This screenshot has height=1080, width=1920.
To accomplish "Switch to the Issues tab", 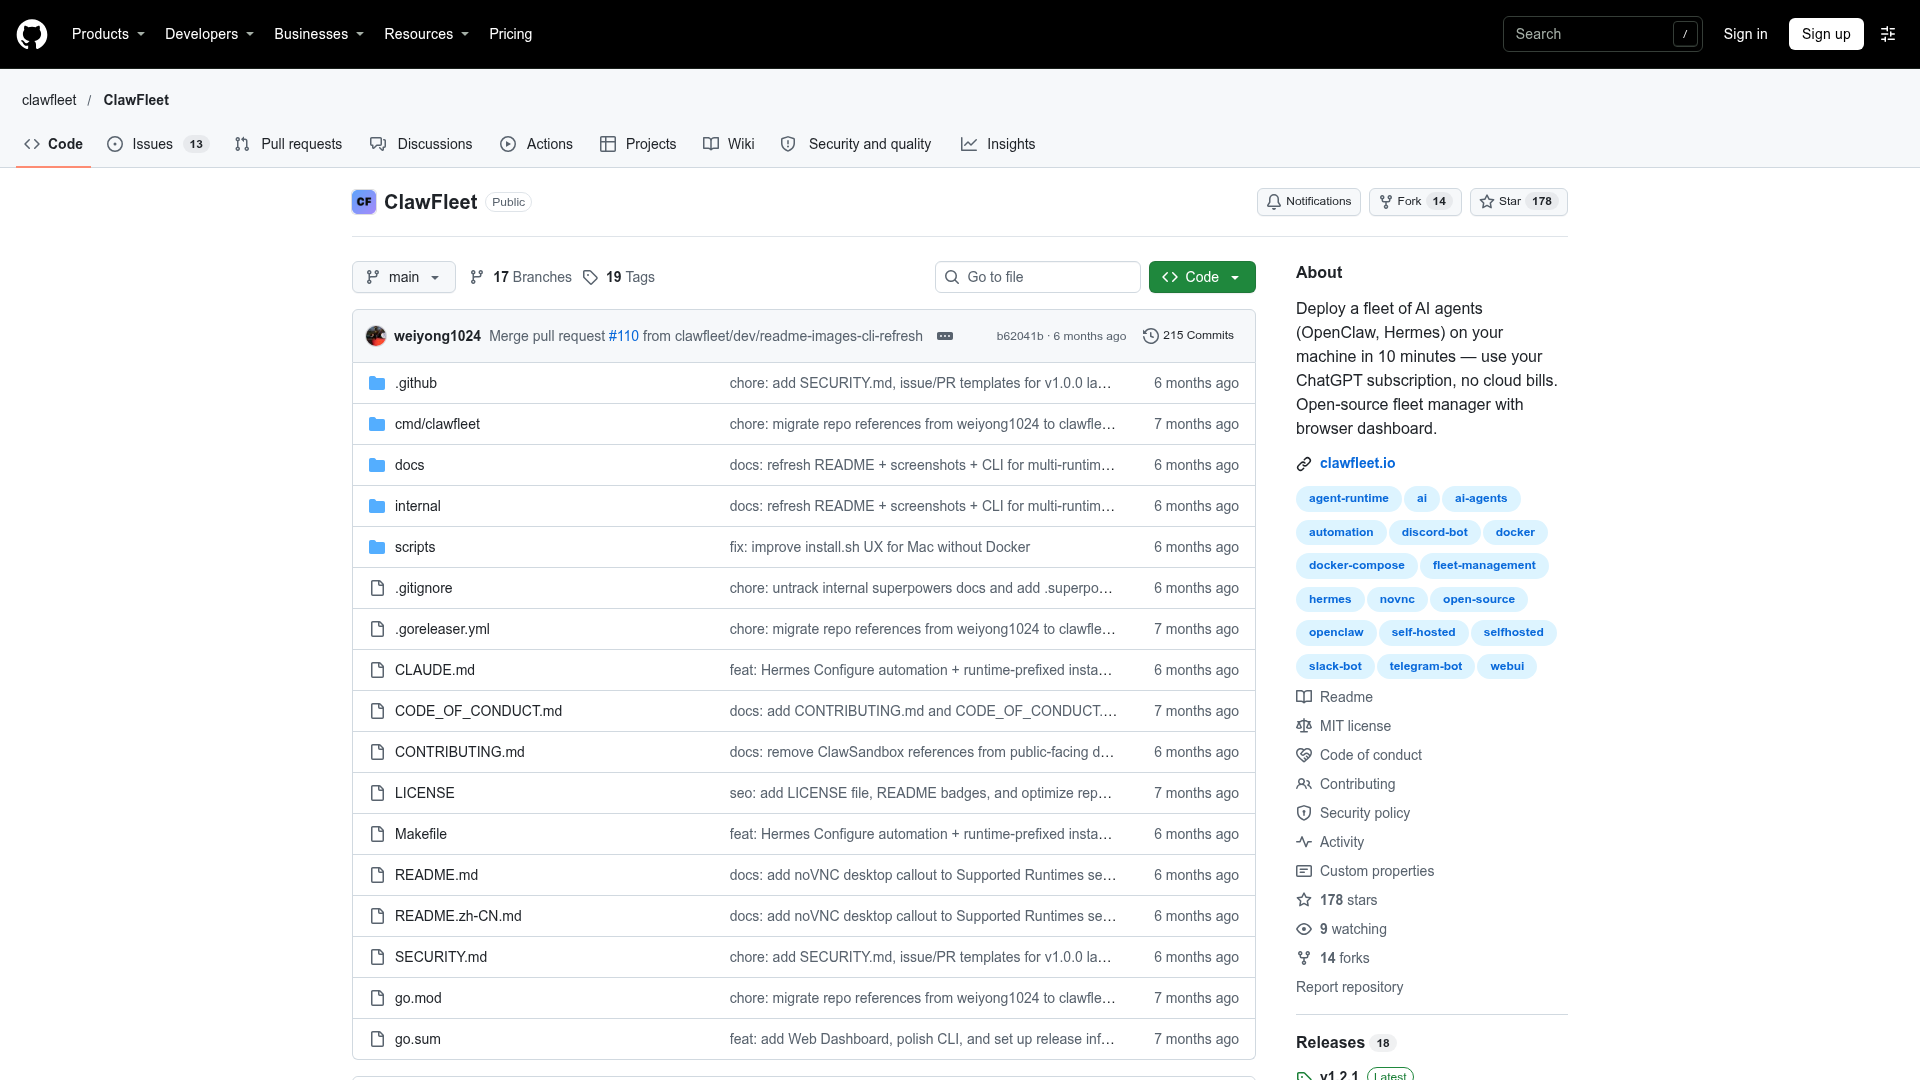I will click(158, 144).
